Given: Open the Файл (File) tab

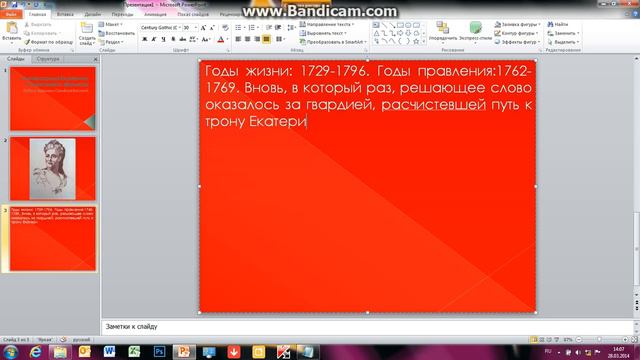Looking at the screenshot, I should [11, 14].
